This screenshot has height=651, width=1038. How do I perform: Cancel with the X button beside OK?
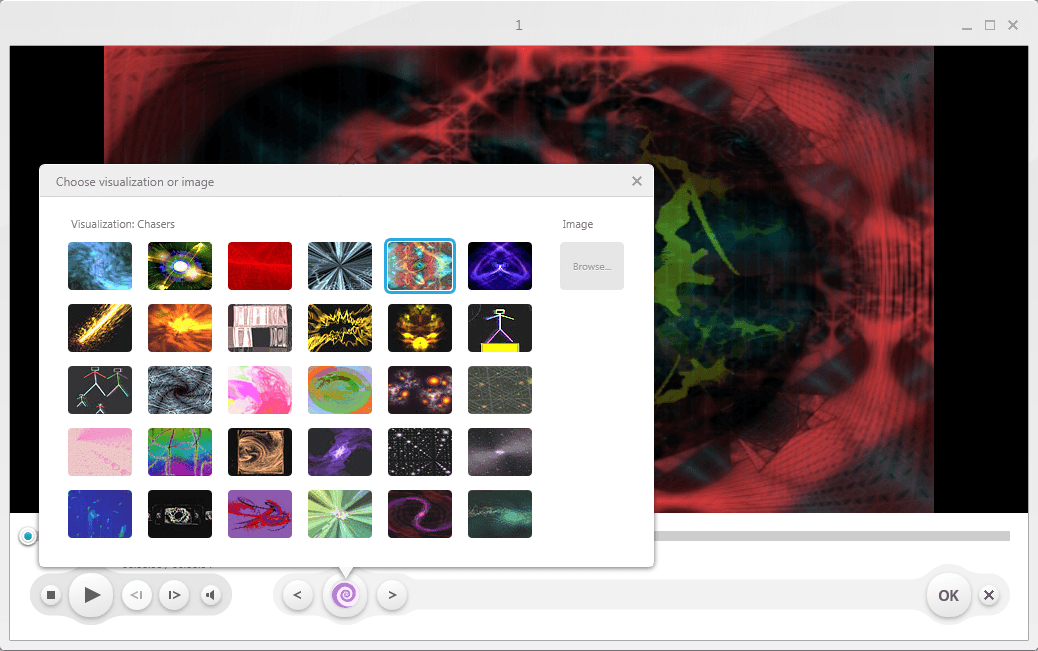click(x=989, y=596)
